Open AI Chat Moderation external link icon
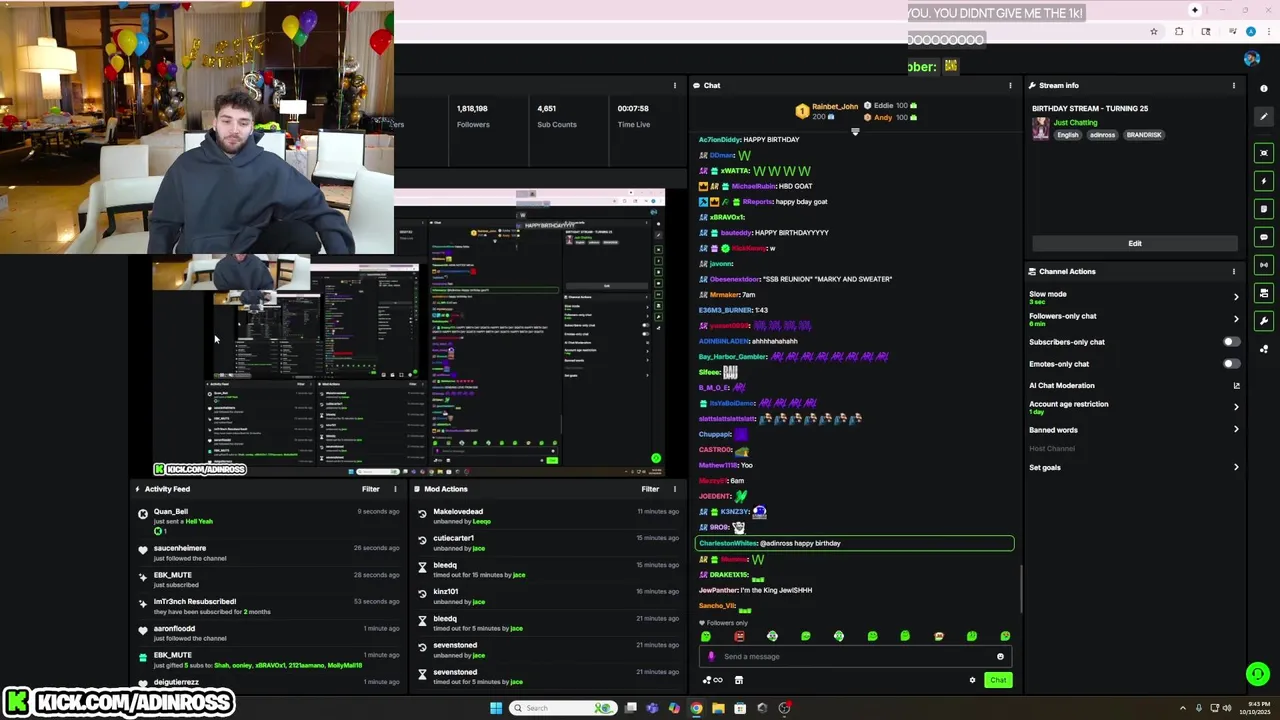Image resolution: width=1280 pixels, height=720 pixels. [x=1236, y=386]
